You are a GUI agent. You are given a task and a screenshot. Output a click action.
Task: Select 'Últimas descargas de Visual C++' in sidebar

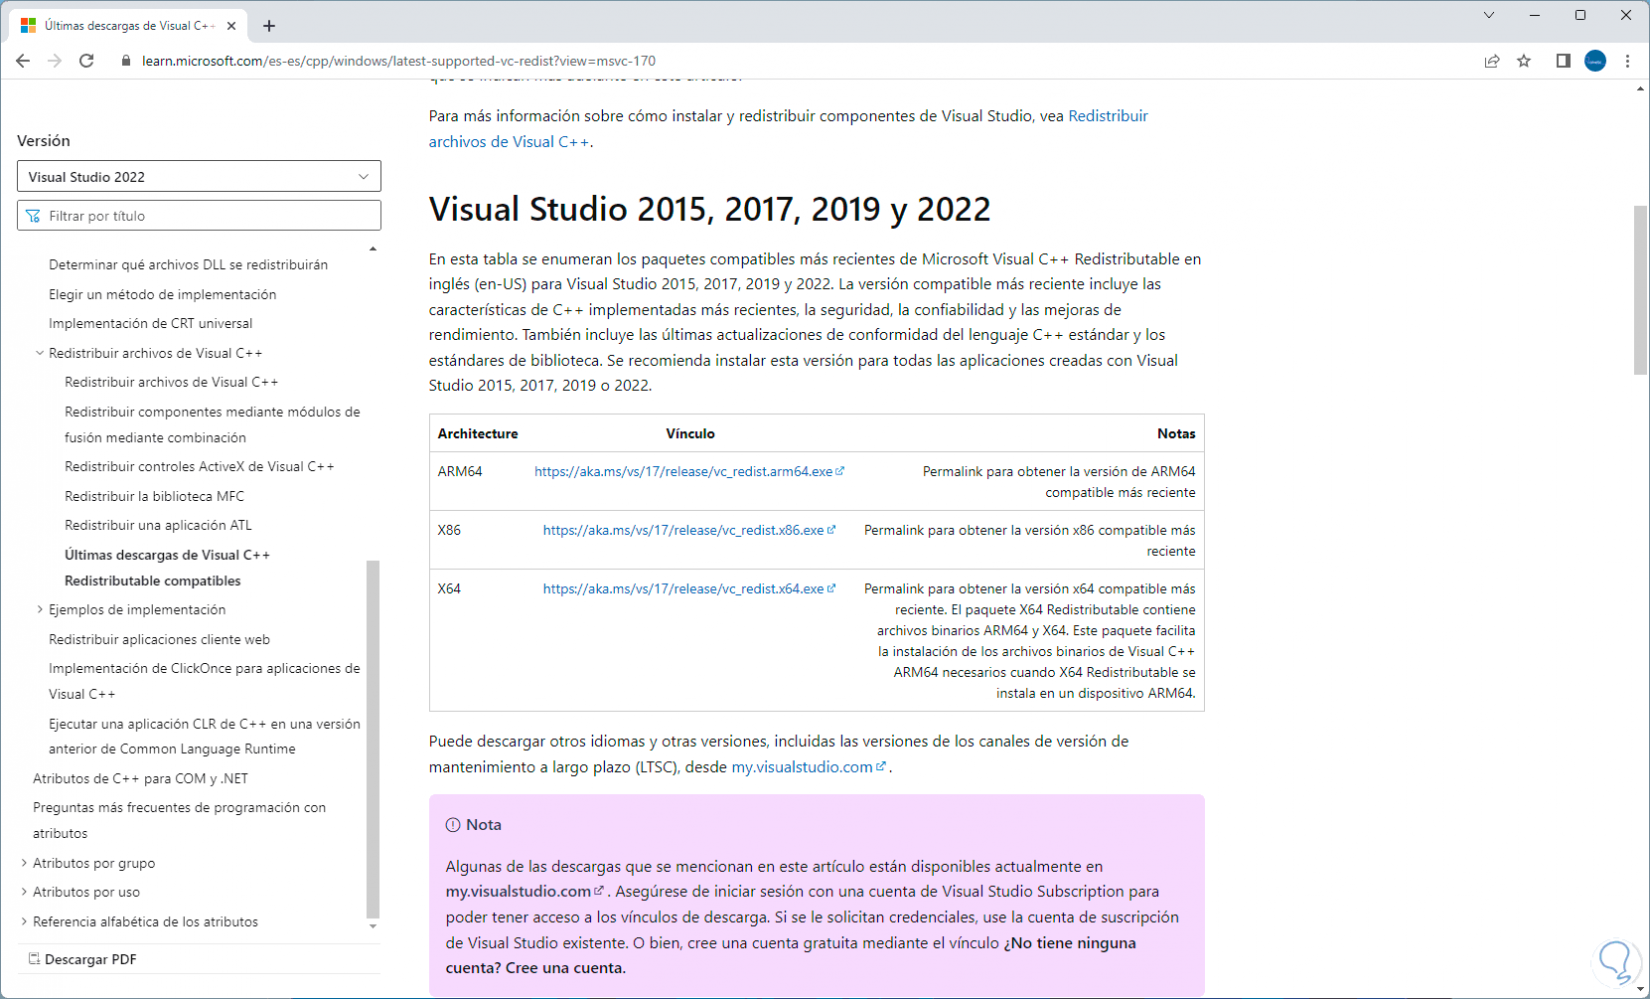click(x=167, y=555)
